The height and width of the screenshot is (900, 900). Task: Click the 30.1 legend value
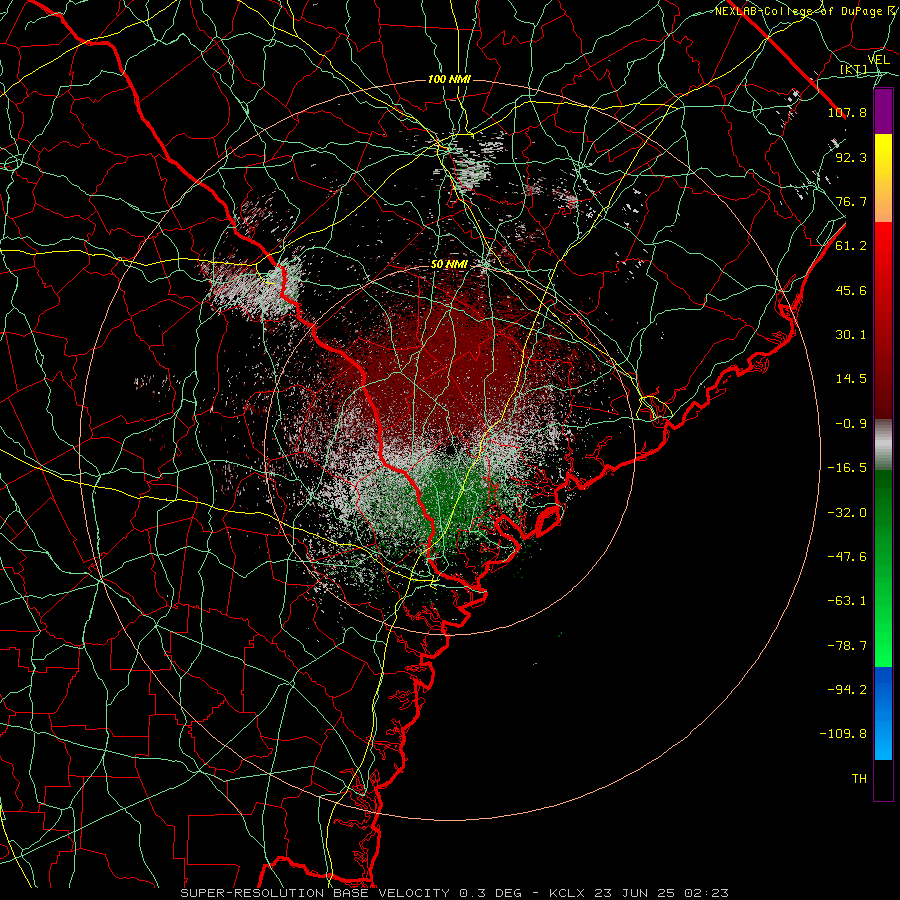(851, 335)
